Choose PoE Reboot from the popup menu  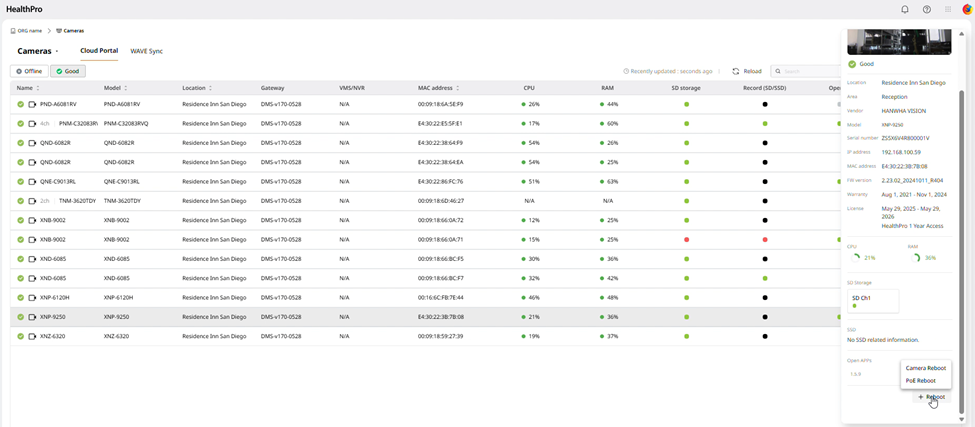click(920, 380)
